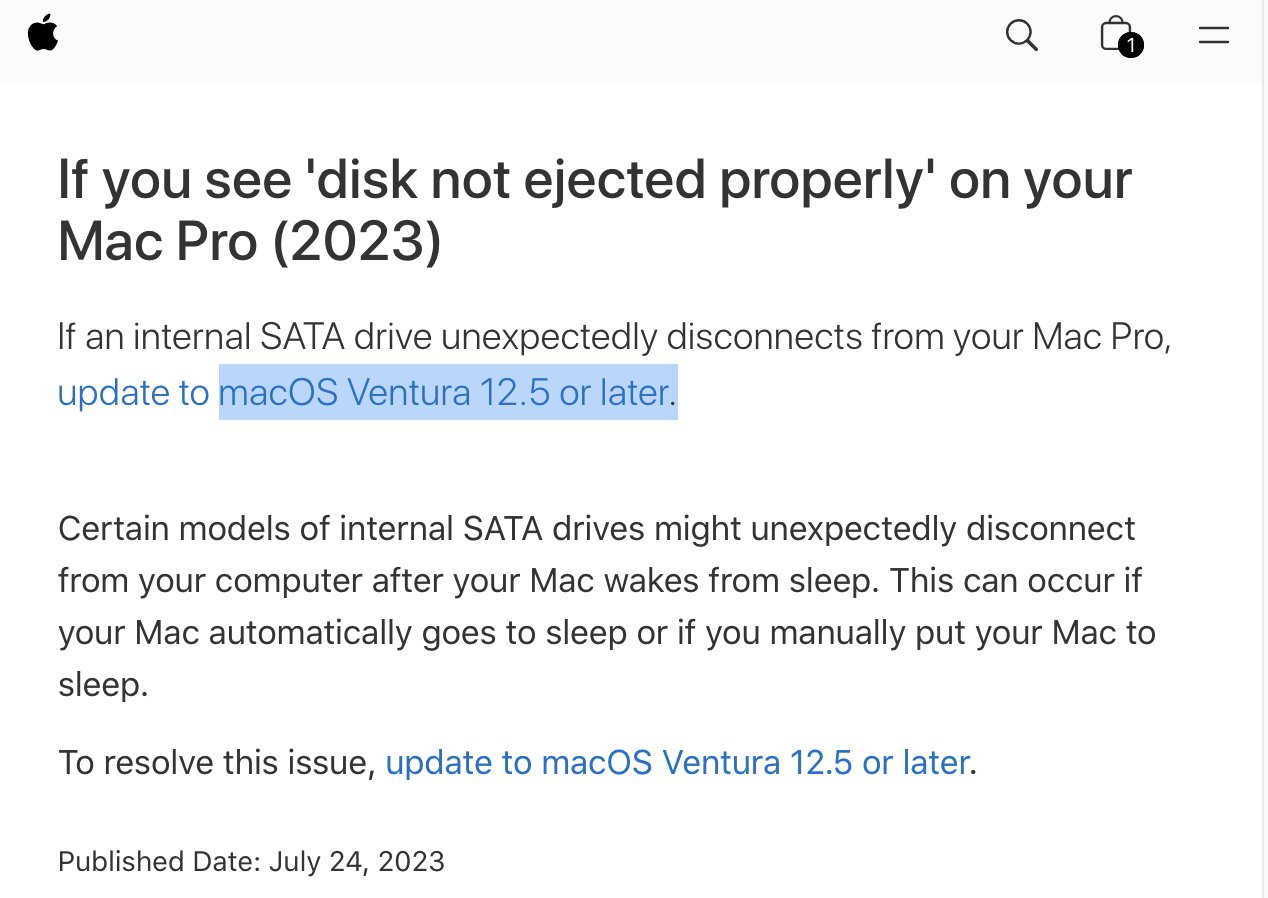Click the phrase 'To resolve this issue,'
The height and width of the screenshot is (898, 1268).
coord(217,763)
